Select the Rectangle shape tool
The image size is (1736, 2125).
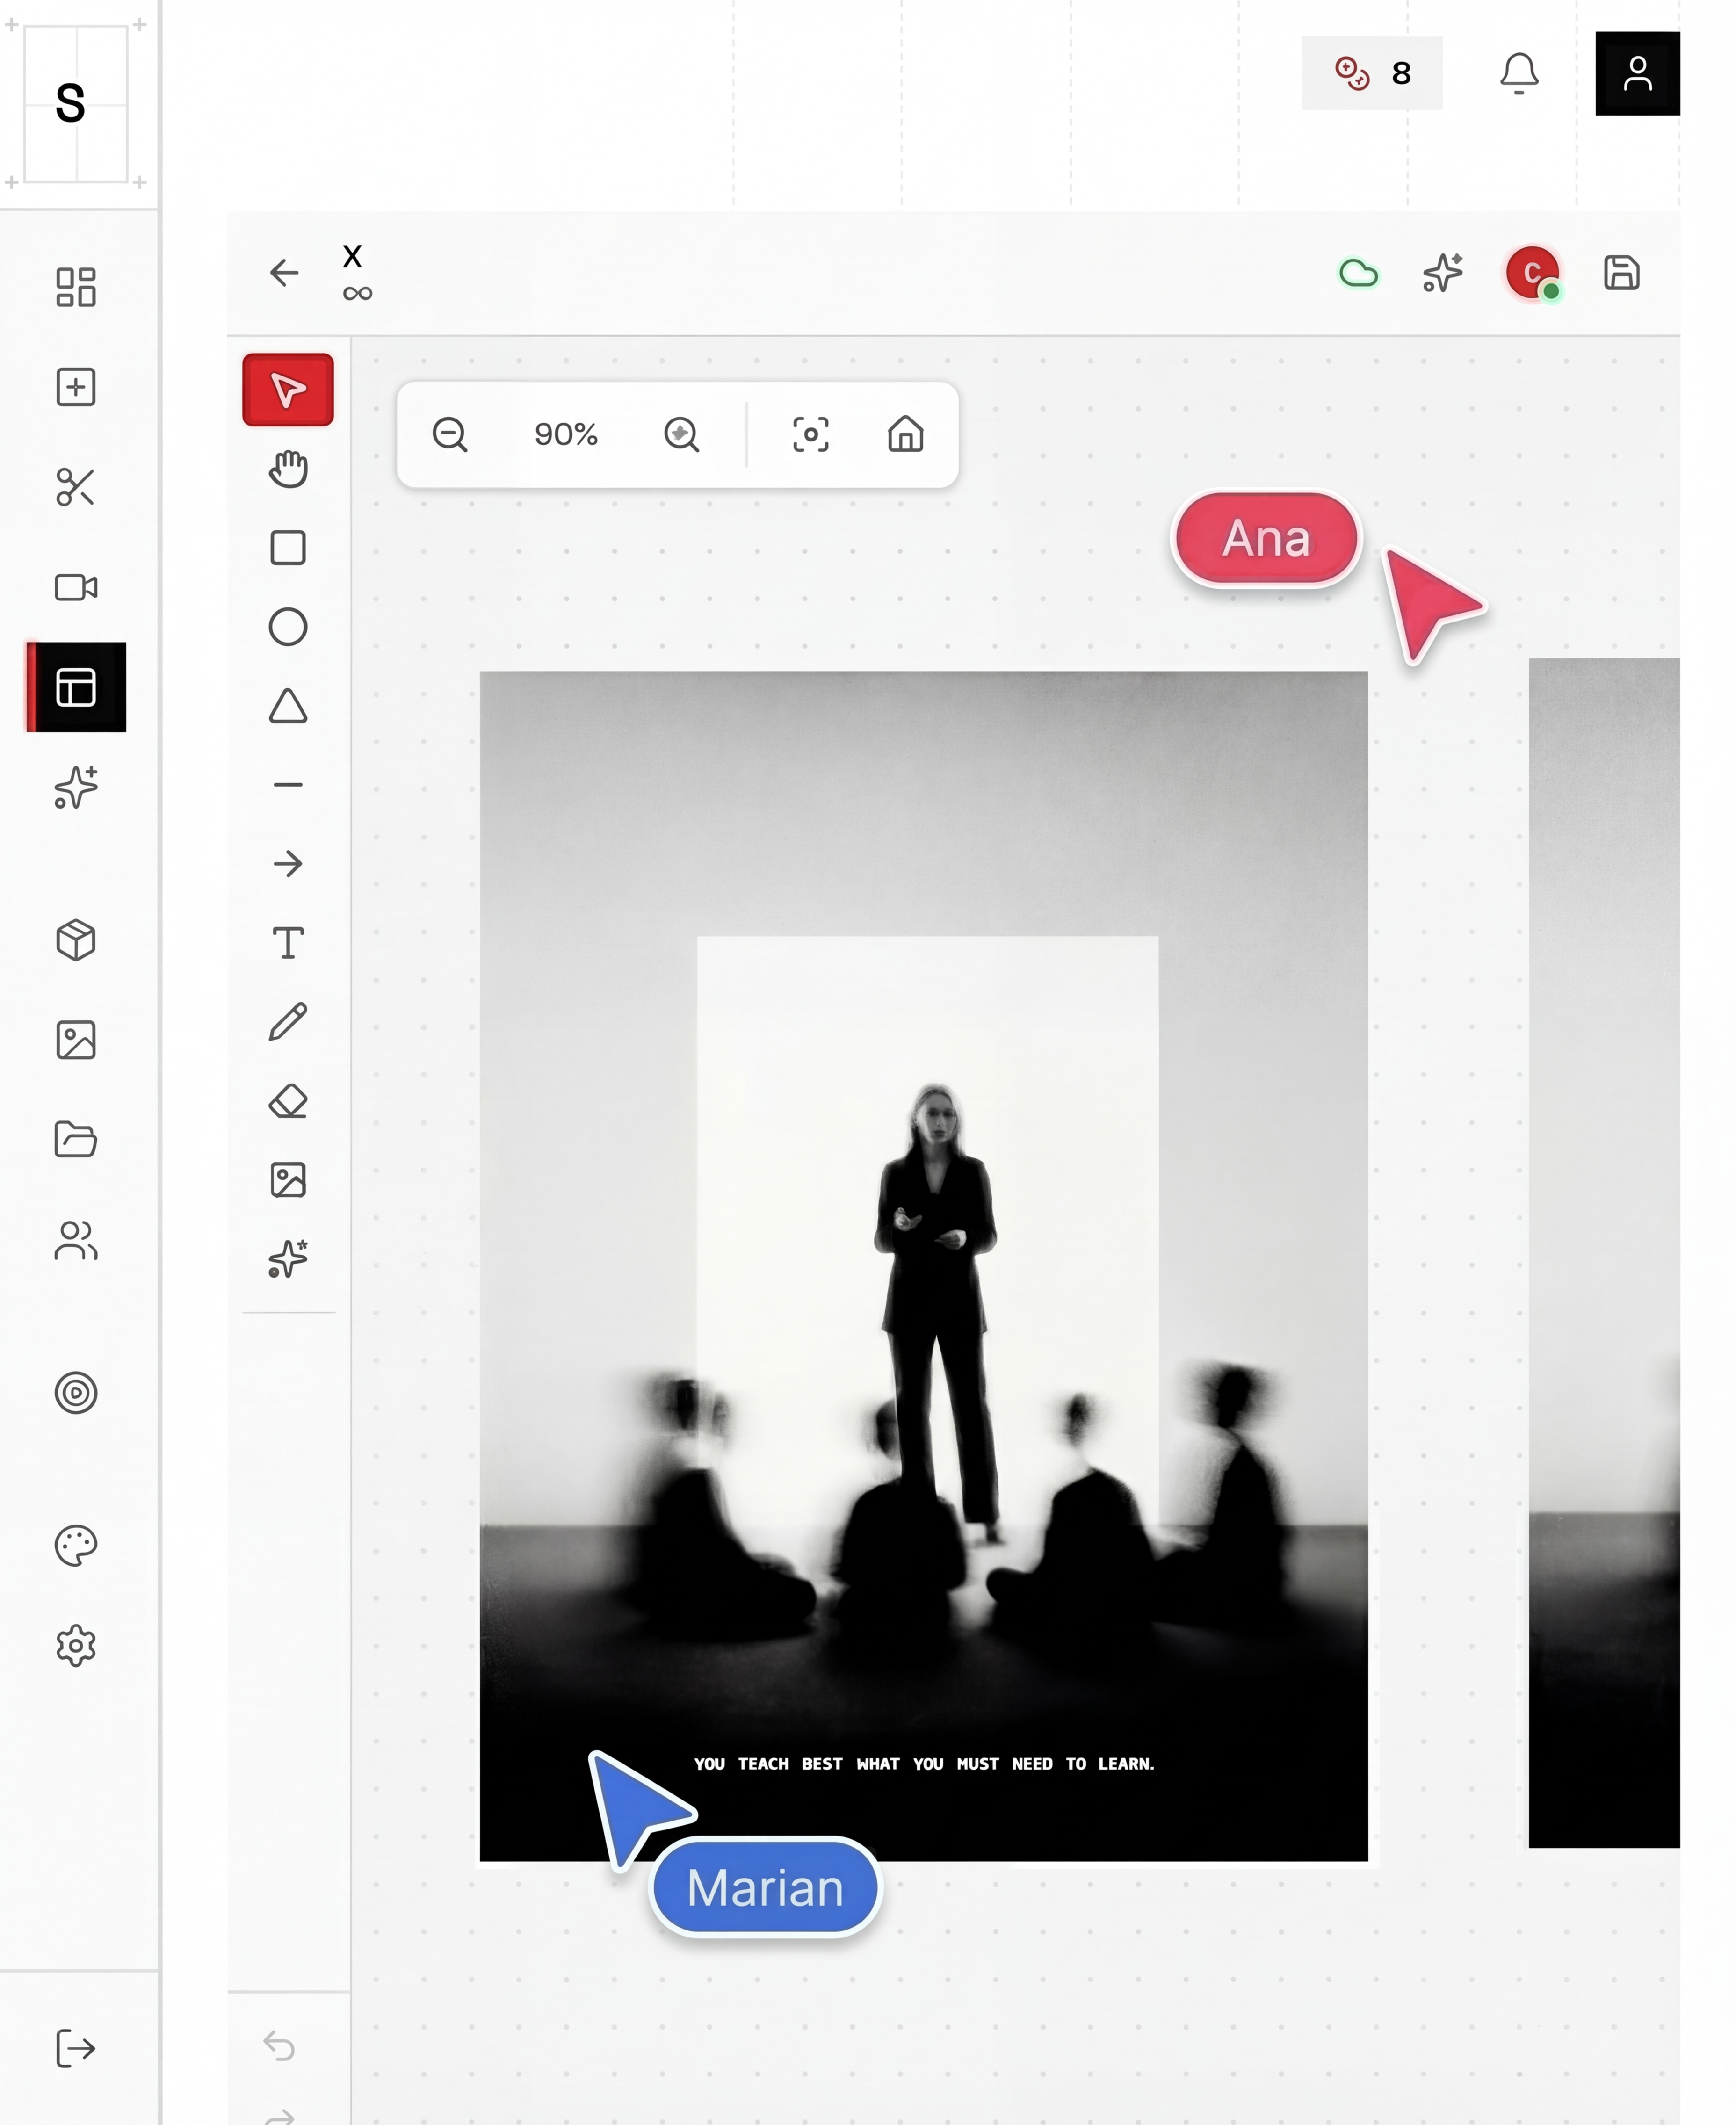(288, 548)
